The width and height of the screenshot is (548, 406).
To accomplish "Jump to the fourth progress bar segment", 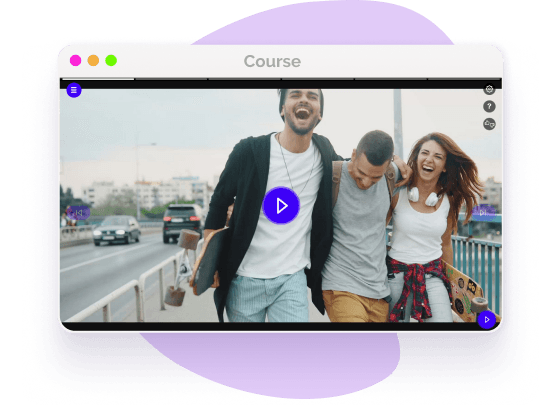I will point(318,79).
